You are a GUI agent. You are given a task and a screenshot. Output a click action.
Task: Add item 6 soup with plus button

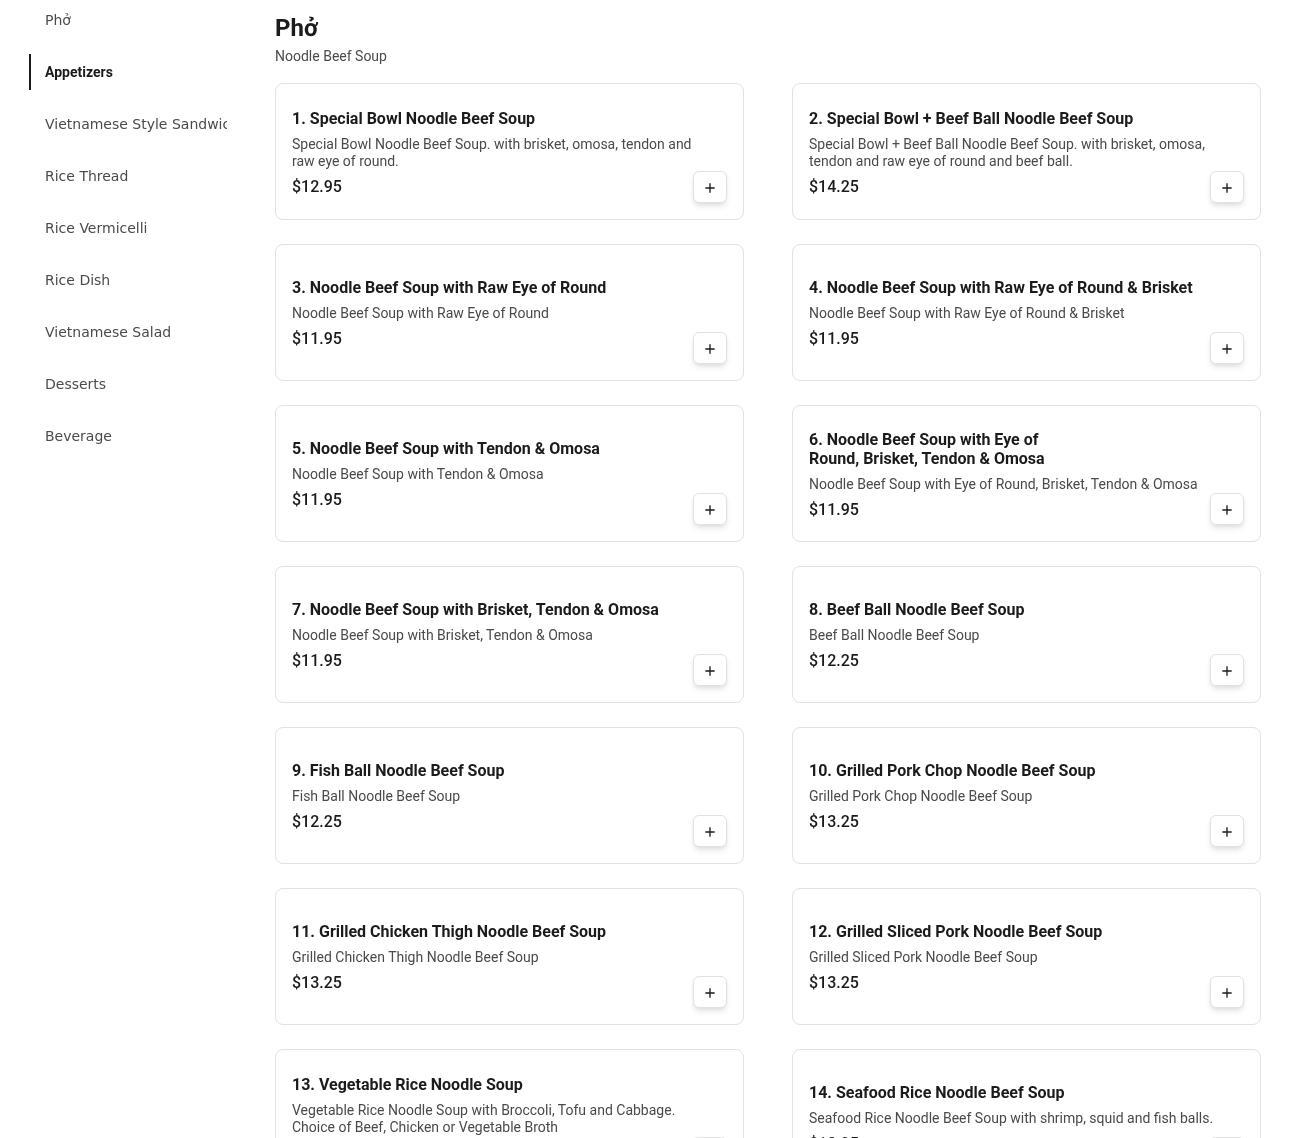[1227, 509]
